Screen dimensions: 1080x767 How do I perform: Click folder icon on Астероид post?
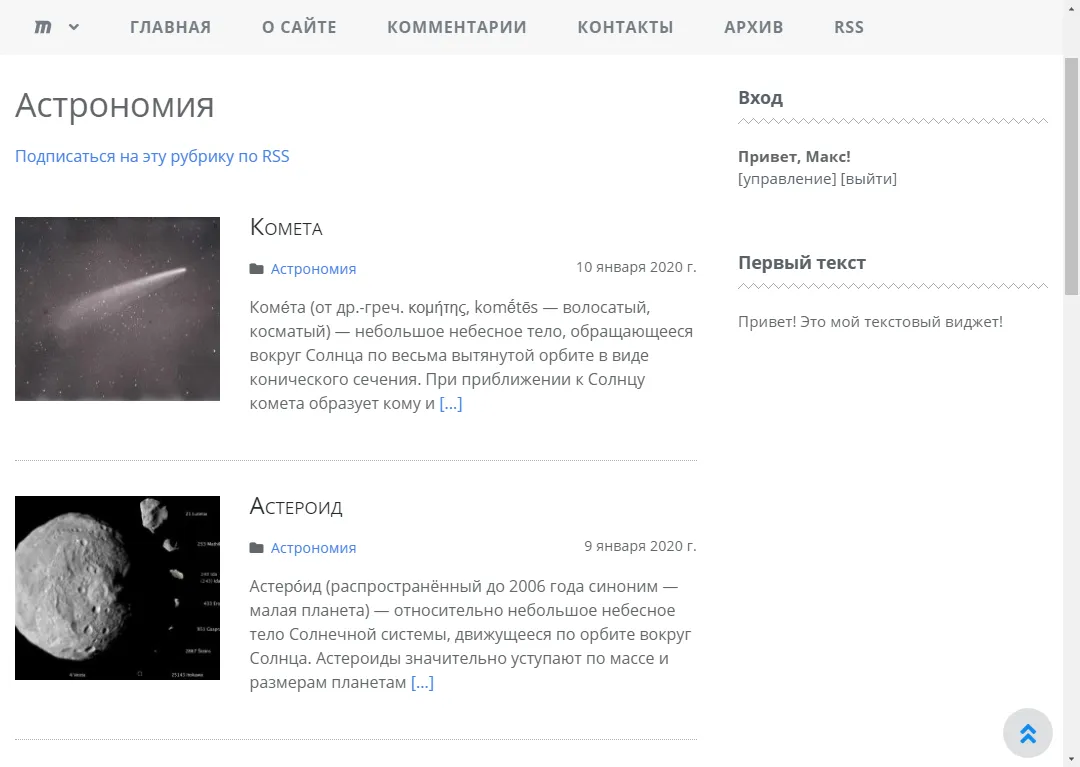coord(257,547)
